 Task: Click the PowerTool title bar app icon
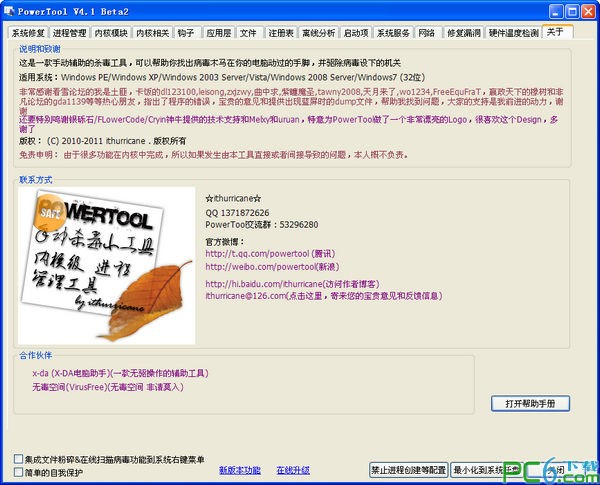9,11
